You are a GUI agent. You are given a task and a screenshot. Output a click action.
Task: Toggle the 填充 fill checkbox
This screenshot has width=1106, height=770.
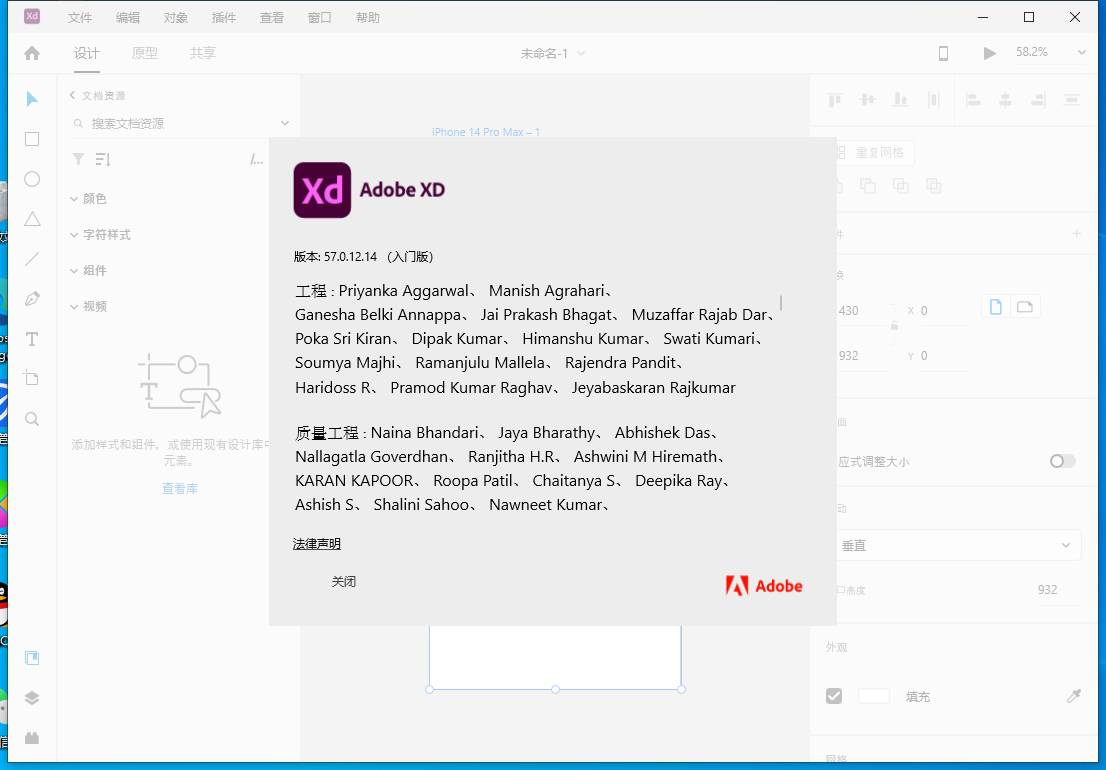[x=834, y=696]
